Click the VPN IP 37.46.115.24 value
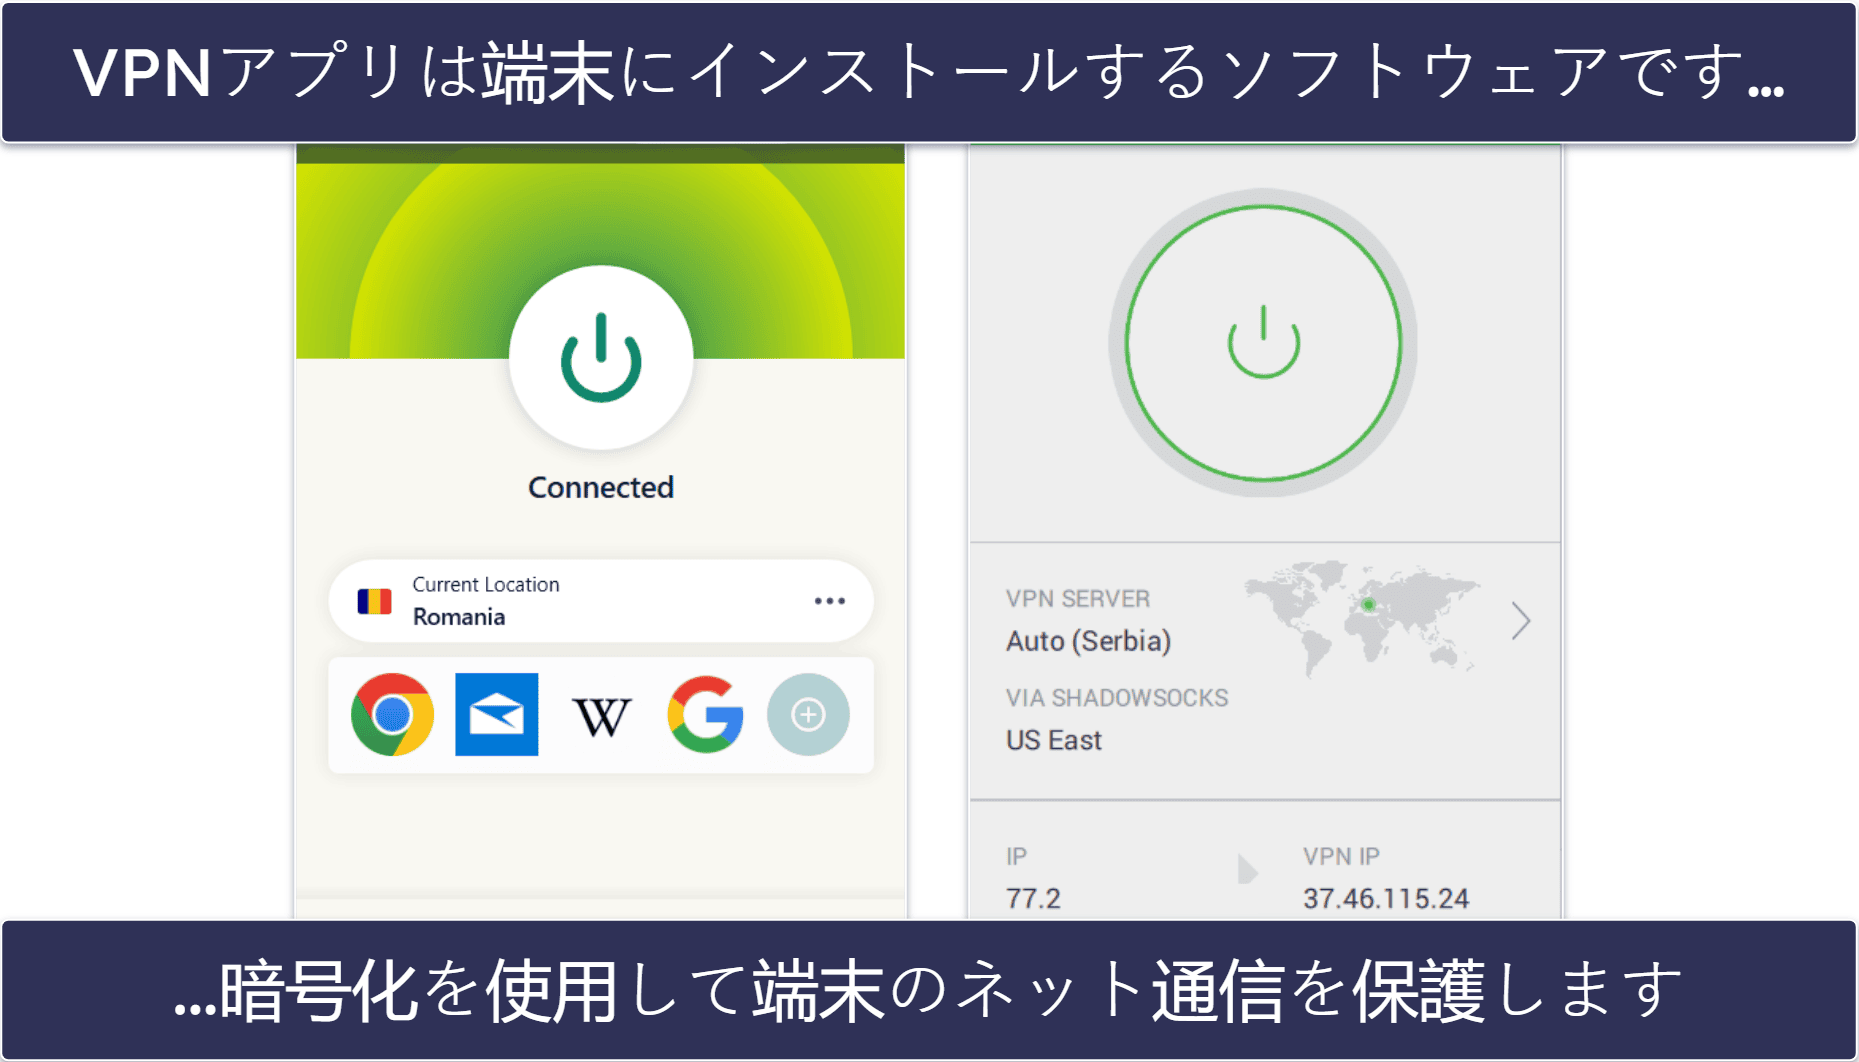Image resolution: width=1859 pixels, height=1062 pixels. tap(1385, 898)
